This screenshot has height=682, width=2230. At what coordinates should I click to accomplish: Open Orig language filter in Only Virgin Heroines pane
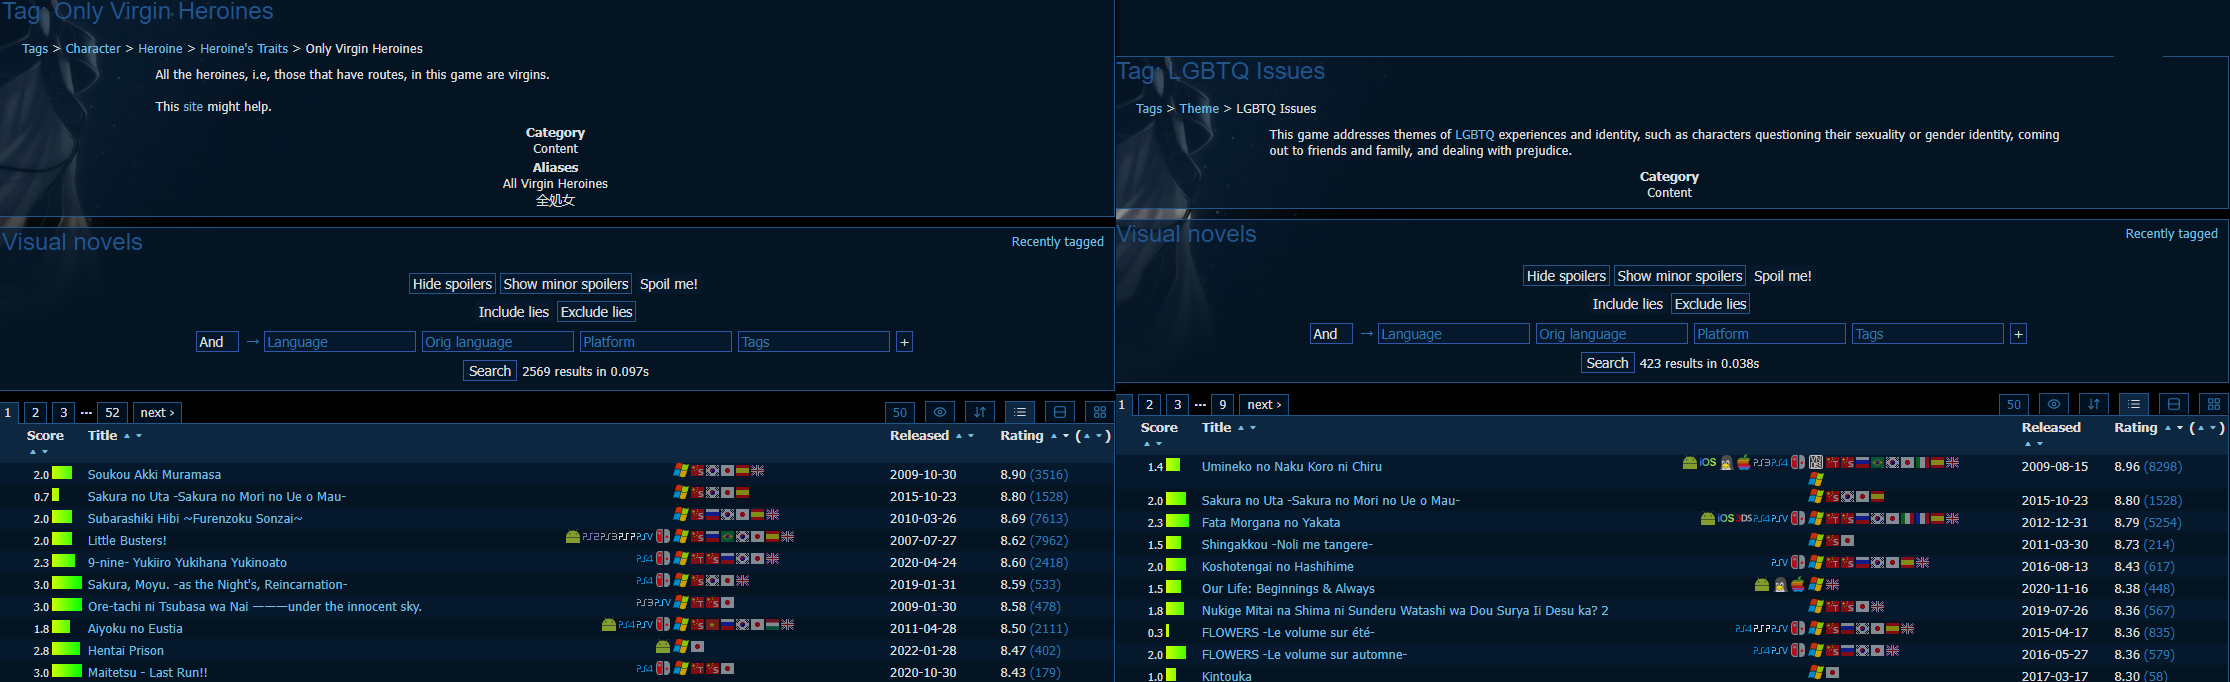[x=498, y=342]
